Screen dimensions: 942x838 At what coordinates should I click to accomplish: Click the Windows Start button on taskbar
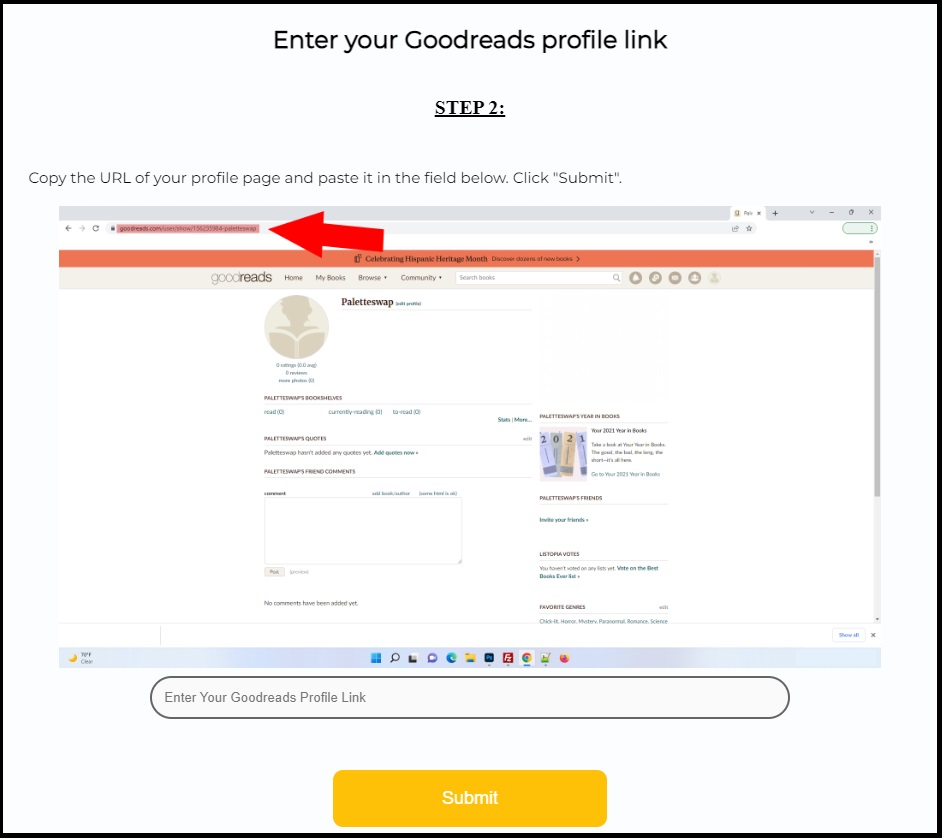(376, 658)
